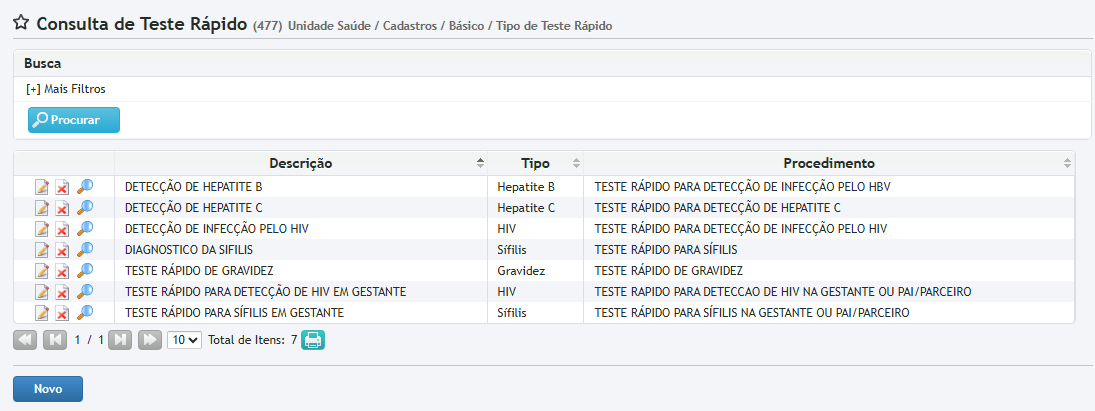The width and height of the screenshot is (1095, 411).
Task: Jump to the last page of results
Action: (x=150, y=340)
